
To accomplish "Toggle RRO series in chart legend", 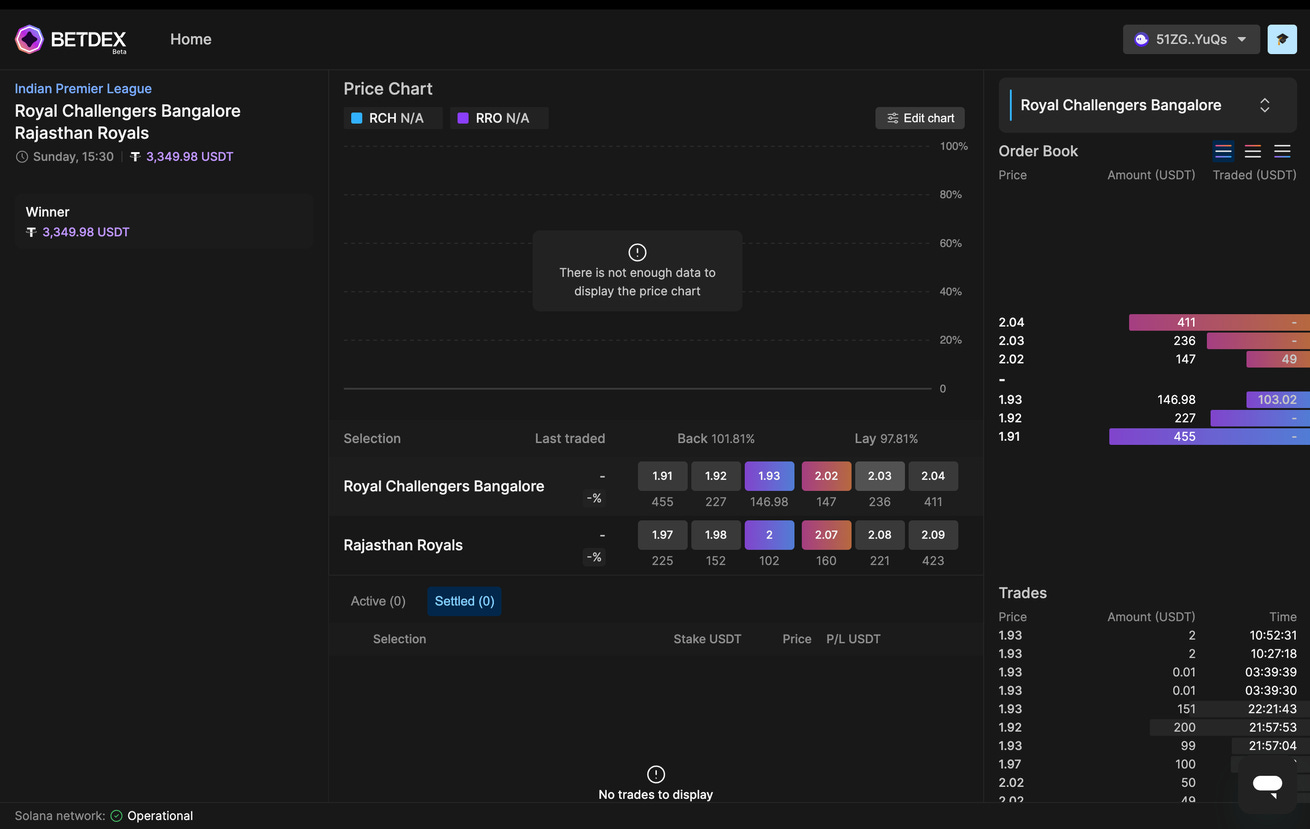I will pyautogui.click(x=499, y=118).
